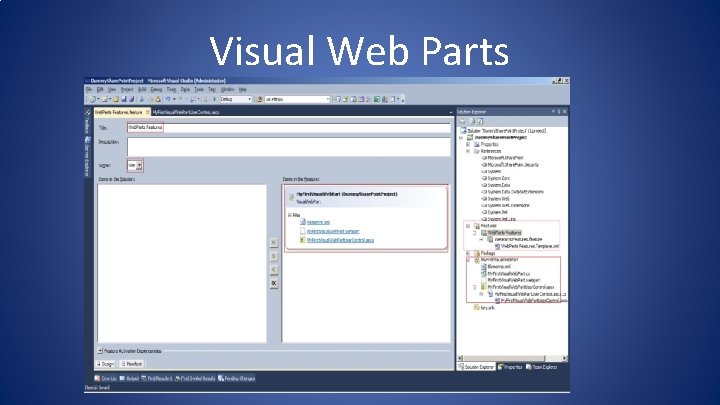The width and height of the screenshot is (720, 405).
Task: Click the Save toolbar icon
Action: click(x=124, y=99)
